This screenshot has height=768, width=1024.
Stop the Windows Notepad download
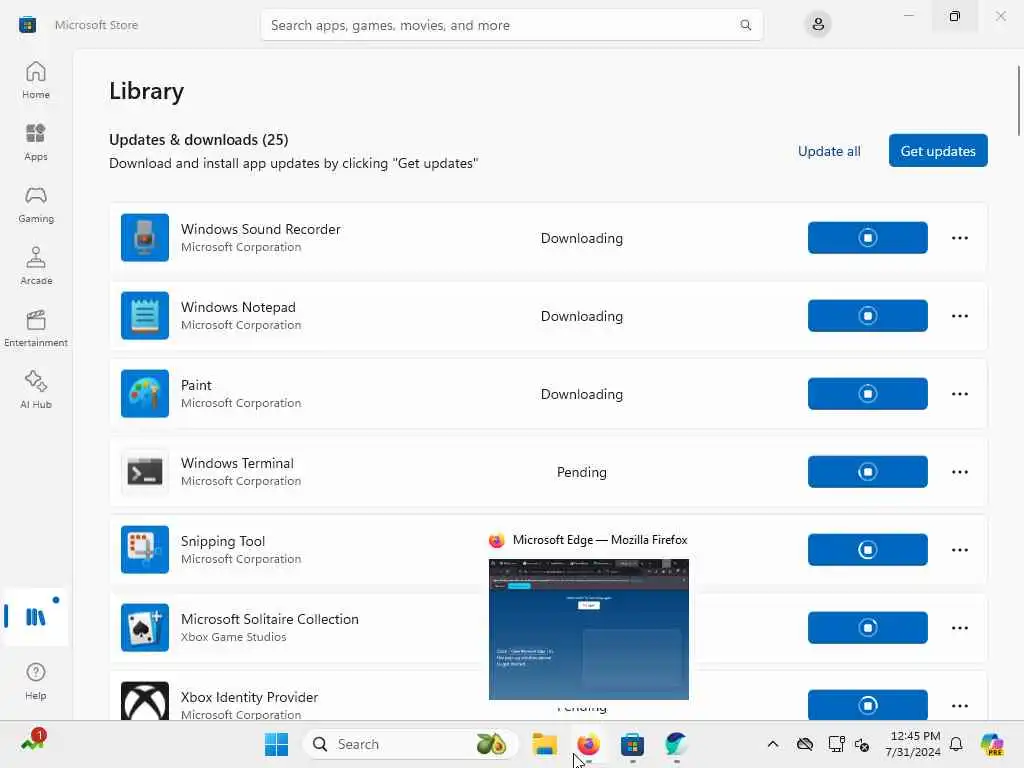tap(867, 315)
